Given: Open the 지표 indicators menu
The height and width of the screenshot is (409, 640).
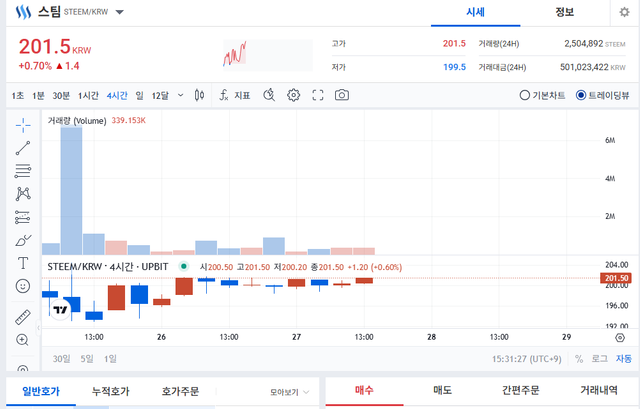Looking at the screenshot, I should [x=235, y=96].
